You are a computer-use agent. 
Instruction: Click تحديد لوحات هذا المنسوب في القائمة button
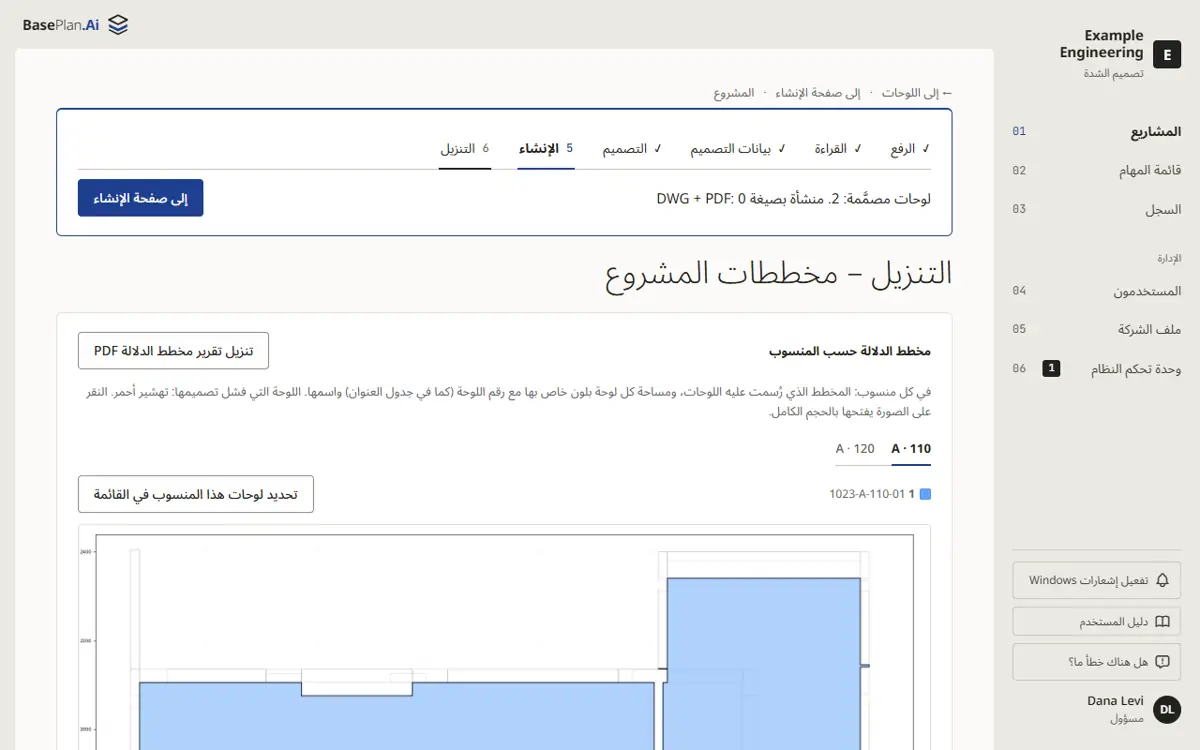[x=196, y=494]
